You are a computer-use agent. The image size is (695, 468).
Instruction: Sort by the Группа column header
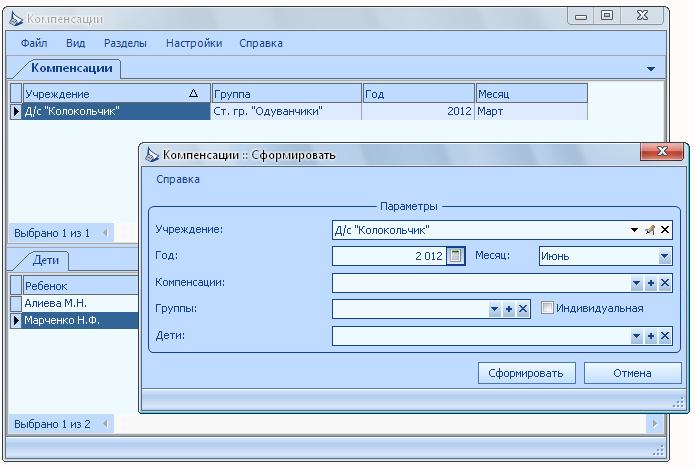point(287,94)
